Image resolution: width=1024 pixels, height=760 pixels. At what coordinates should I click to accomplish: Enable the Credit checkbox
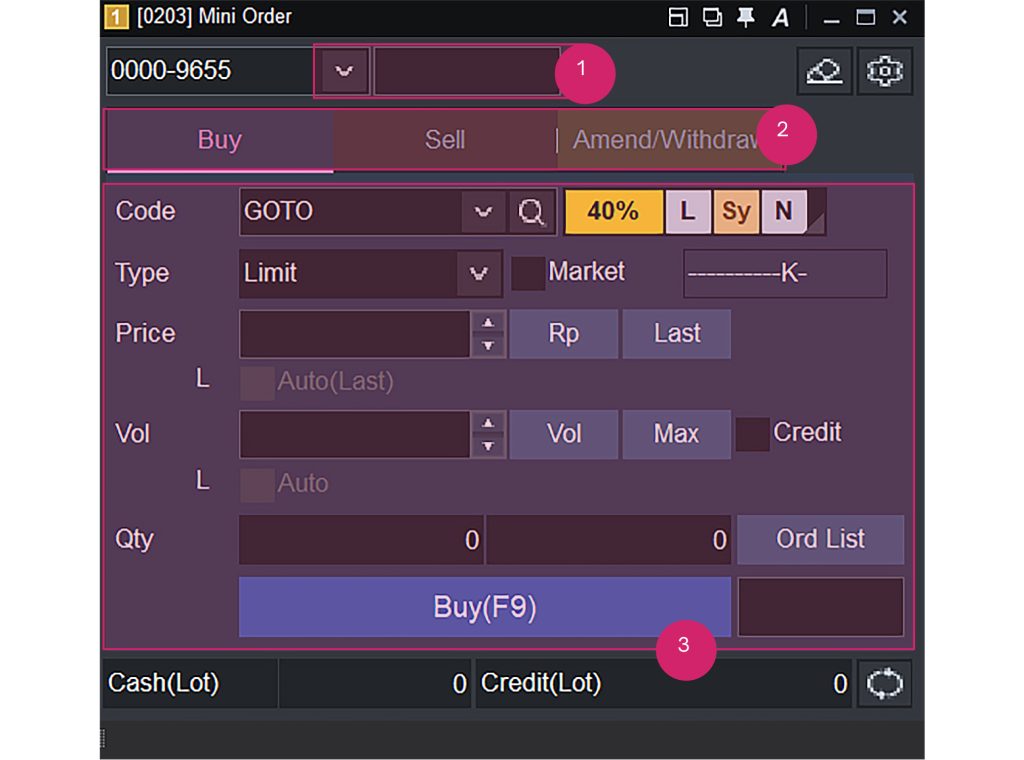(x=752, y=434)
